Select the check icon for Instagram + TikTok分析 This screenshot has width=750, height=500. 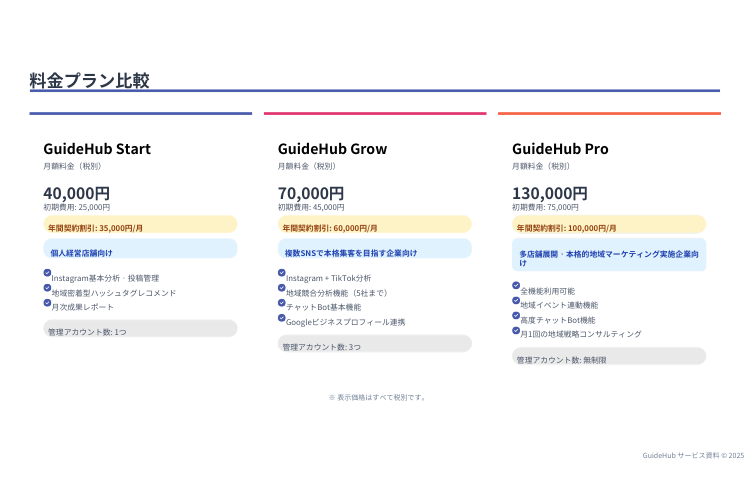tap(282, 272)
